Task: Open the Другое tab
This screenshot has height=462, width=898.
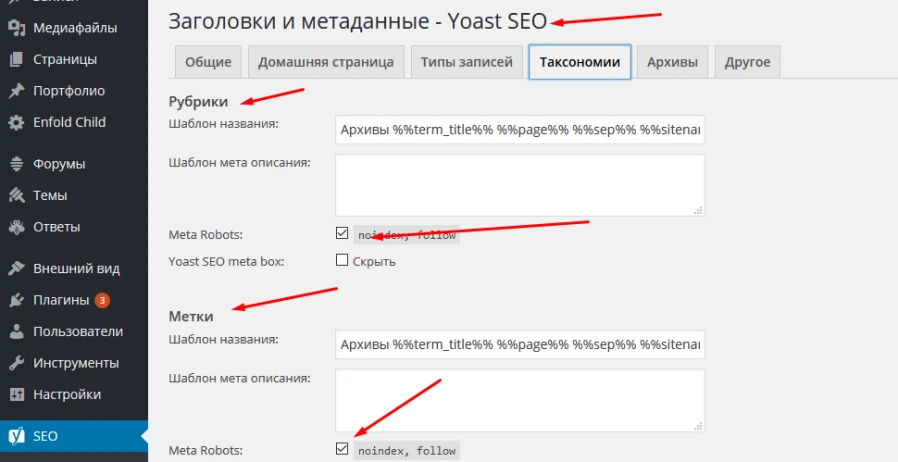Action: 747,62
